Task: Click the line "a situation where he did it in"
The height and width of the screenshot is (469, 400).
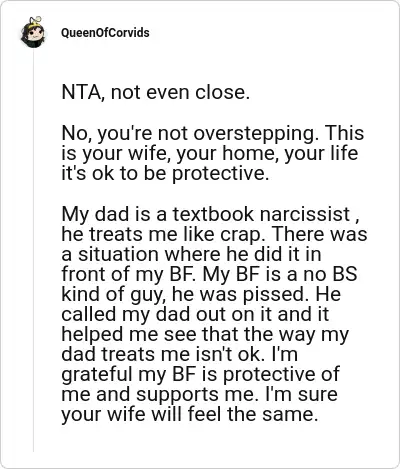Action: coord(191,254)
